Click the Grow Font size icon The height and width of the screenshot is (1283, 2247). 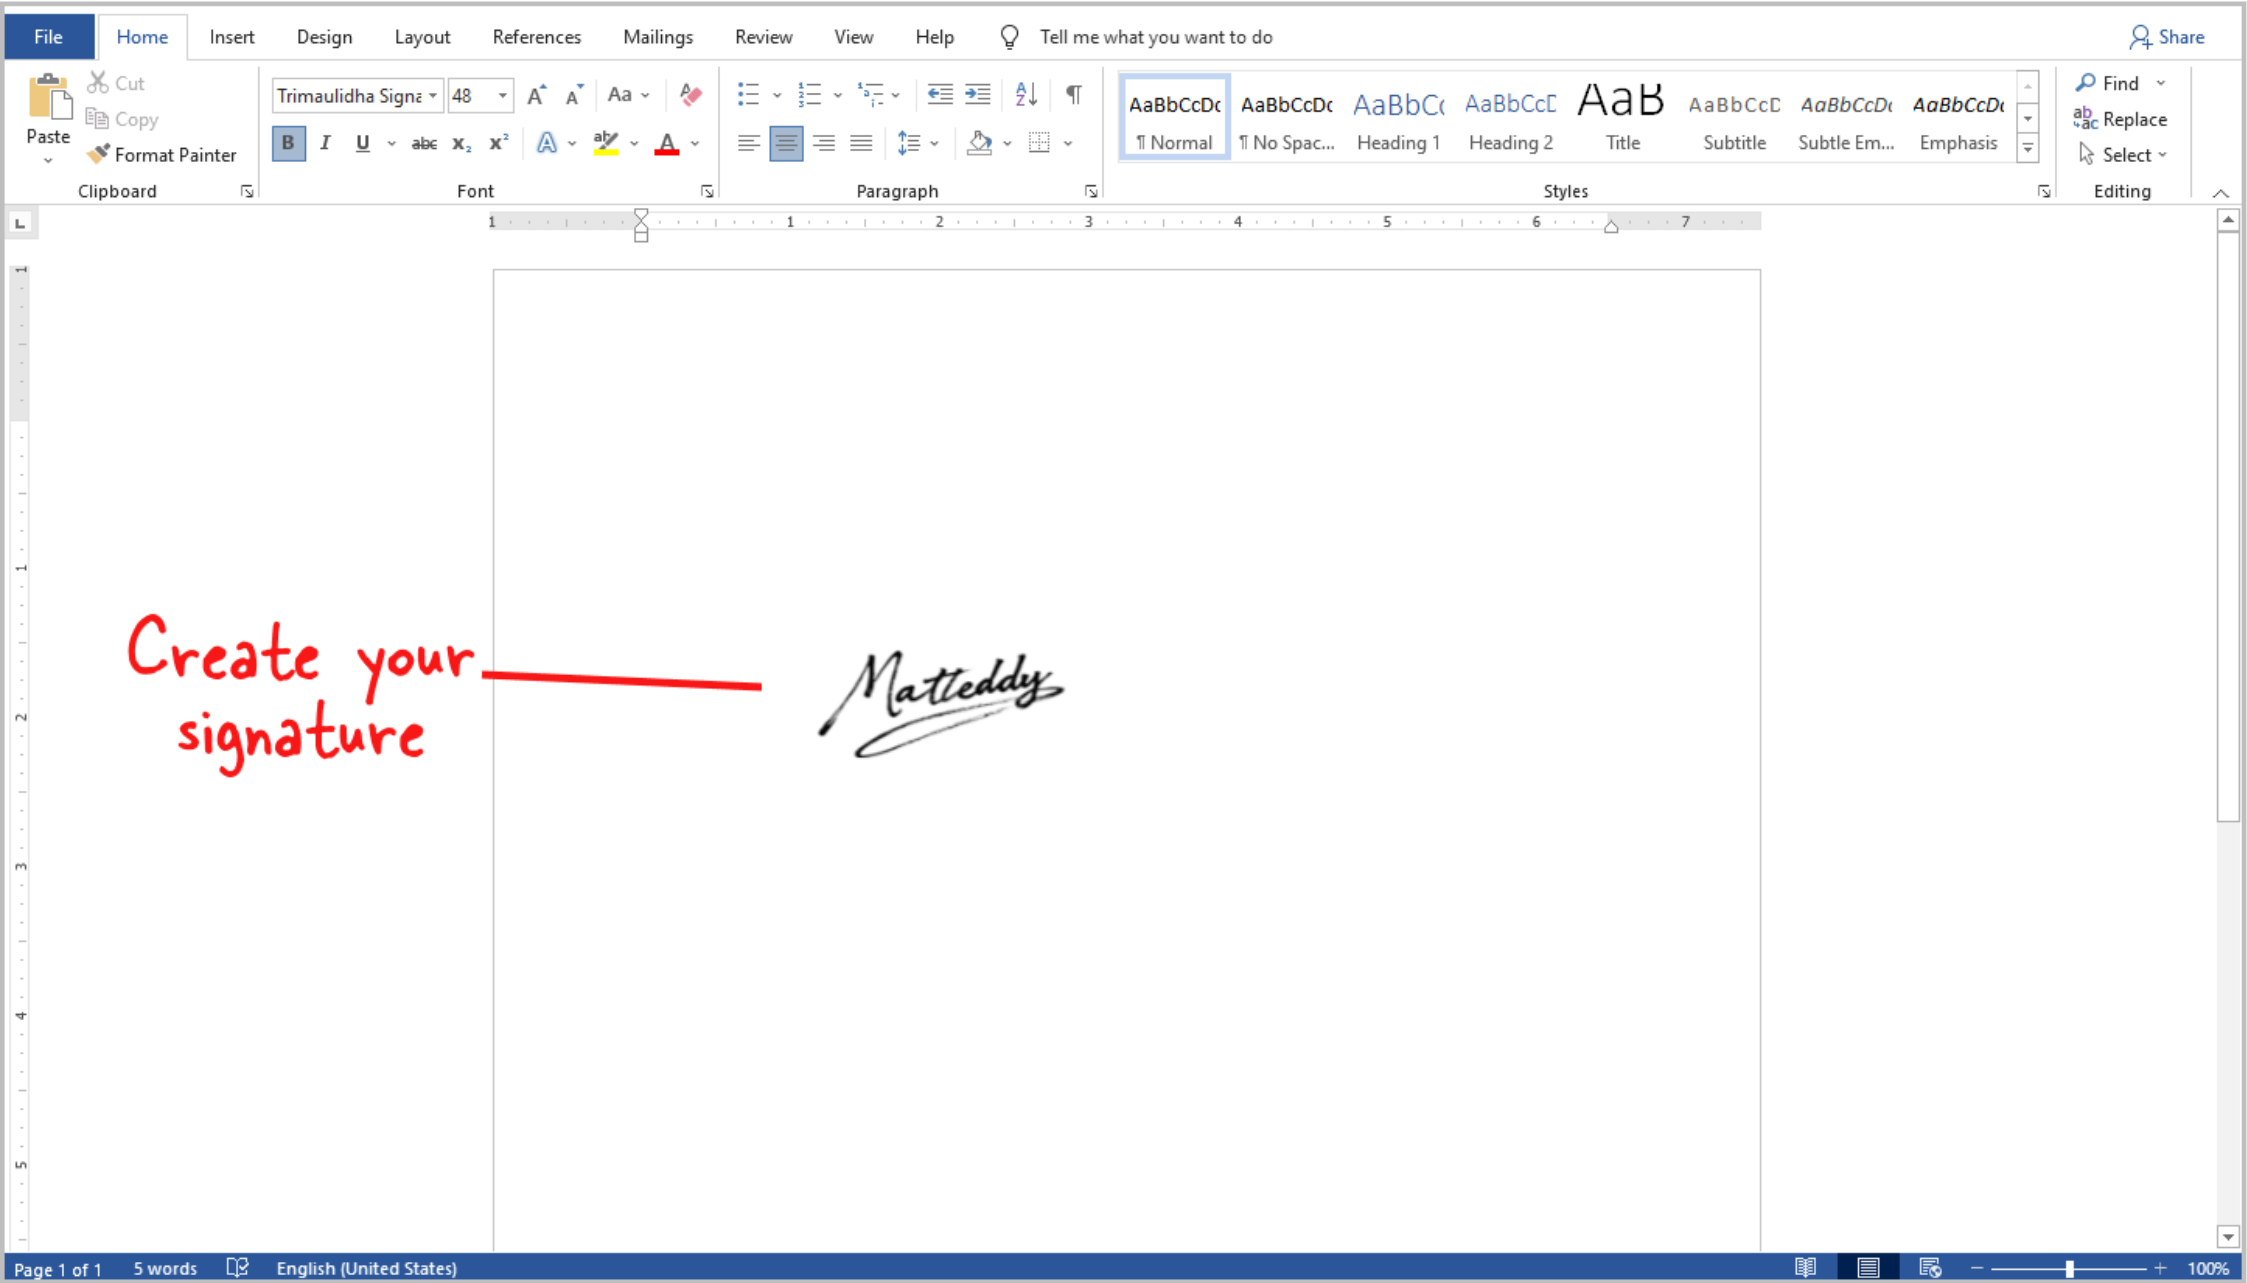[x=536, y=95]
